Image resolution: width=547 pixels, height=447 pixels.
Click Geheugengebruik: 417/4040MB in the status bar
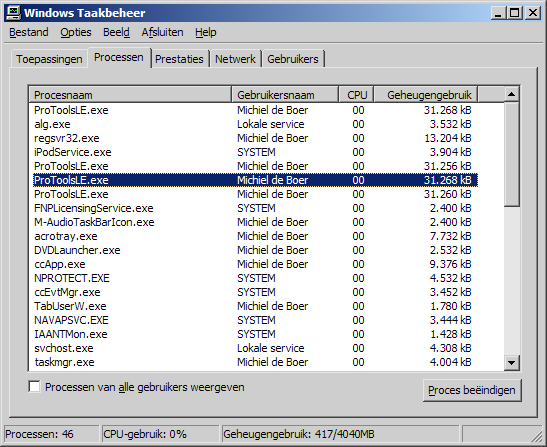click(340, 434)
